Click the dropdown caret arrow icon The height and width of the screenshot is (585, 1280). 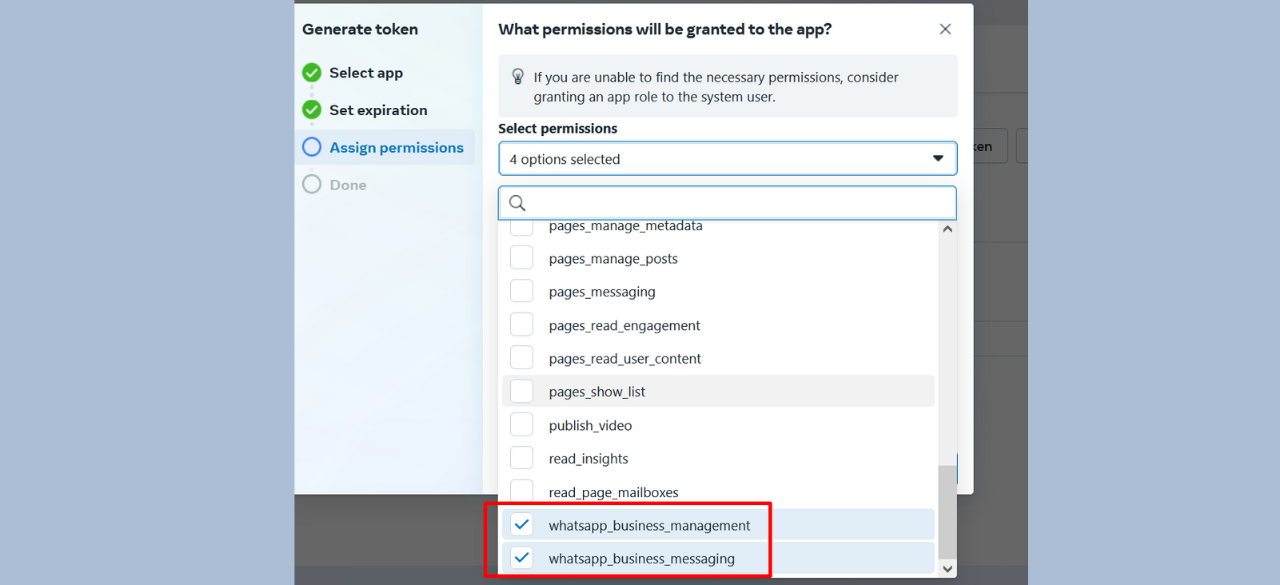coord(938,159)
